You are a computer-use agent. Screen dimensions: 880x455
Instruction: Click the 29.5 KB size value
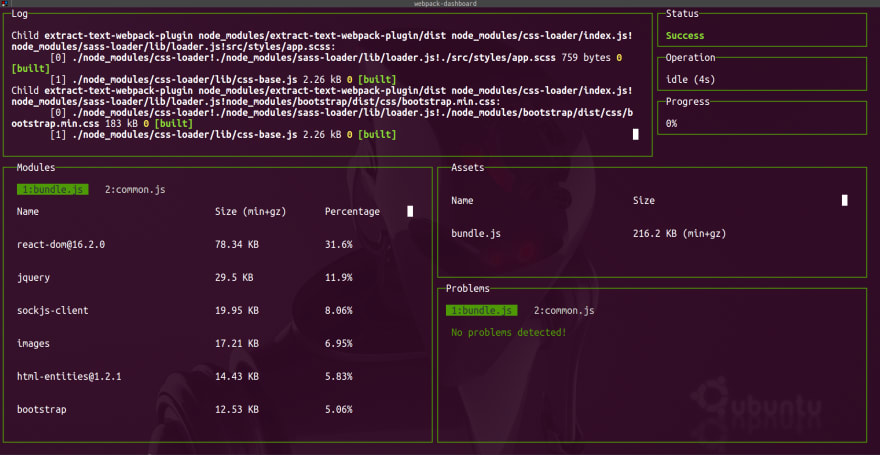click(x=234, y=277)
